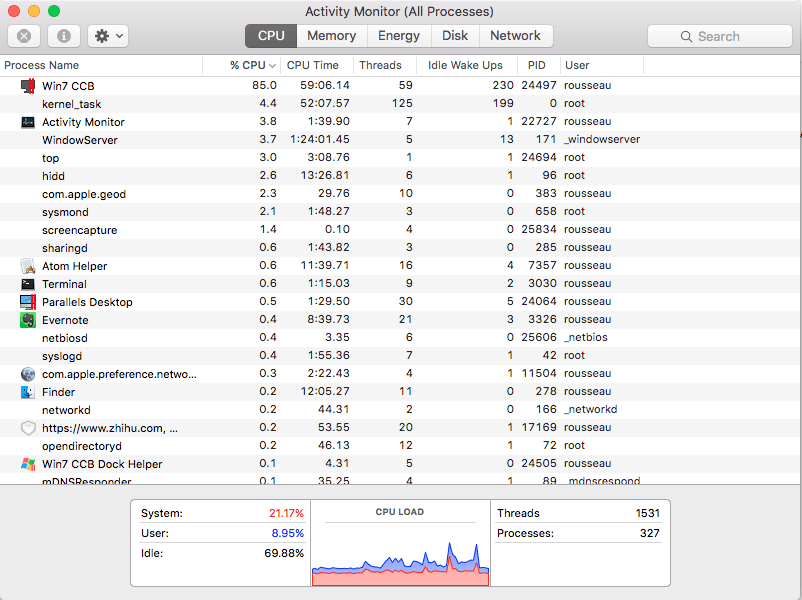Click the Idle 69.88% value

(284, 553)
